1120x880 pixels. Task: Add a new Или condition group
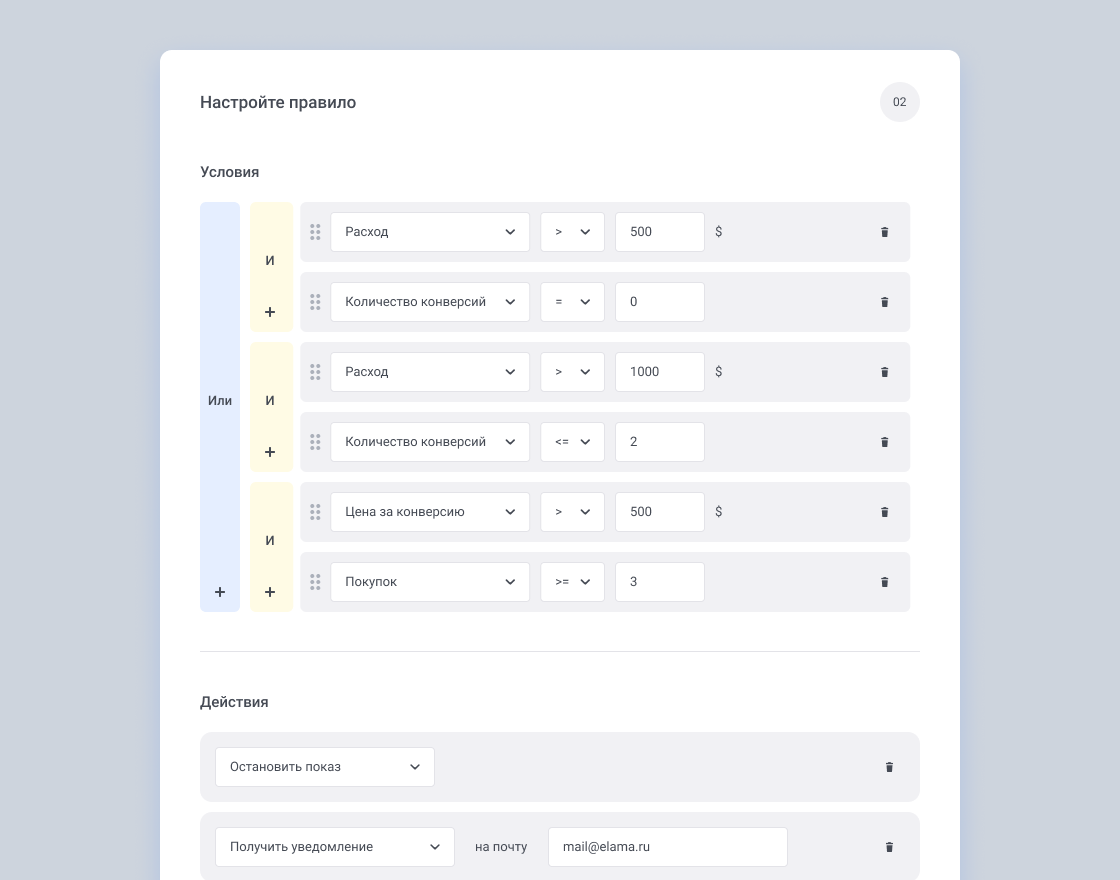pos(220,592)
